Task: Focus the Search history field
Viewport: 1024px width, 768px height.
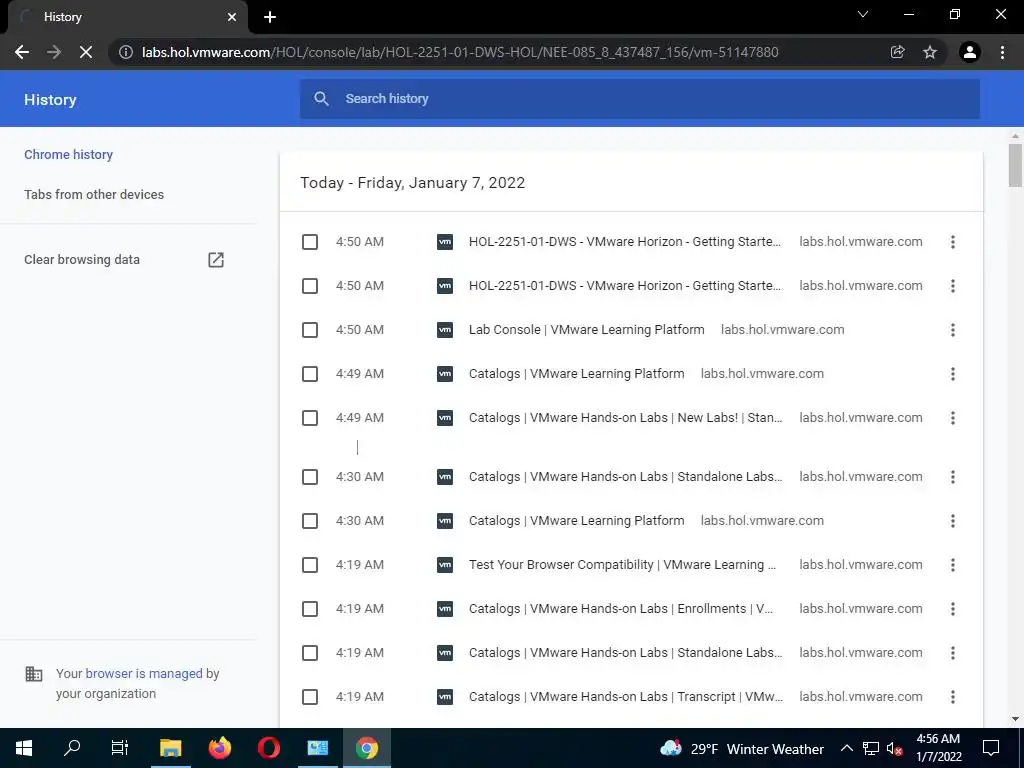Action: [639, 99]
